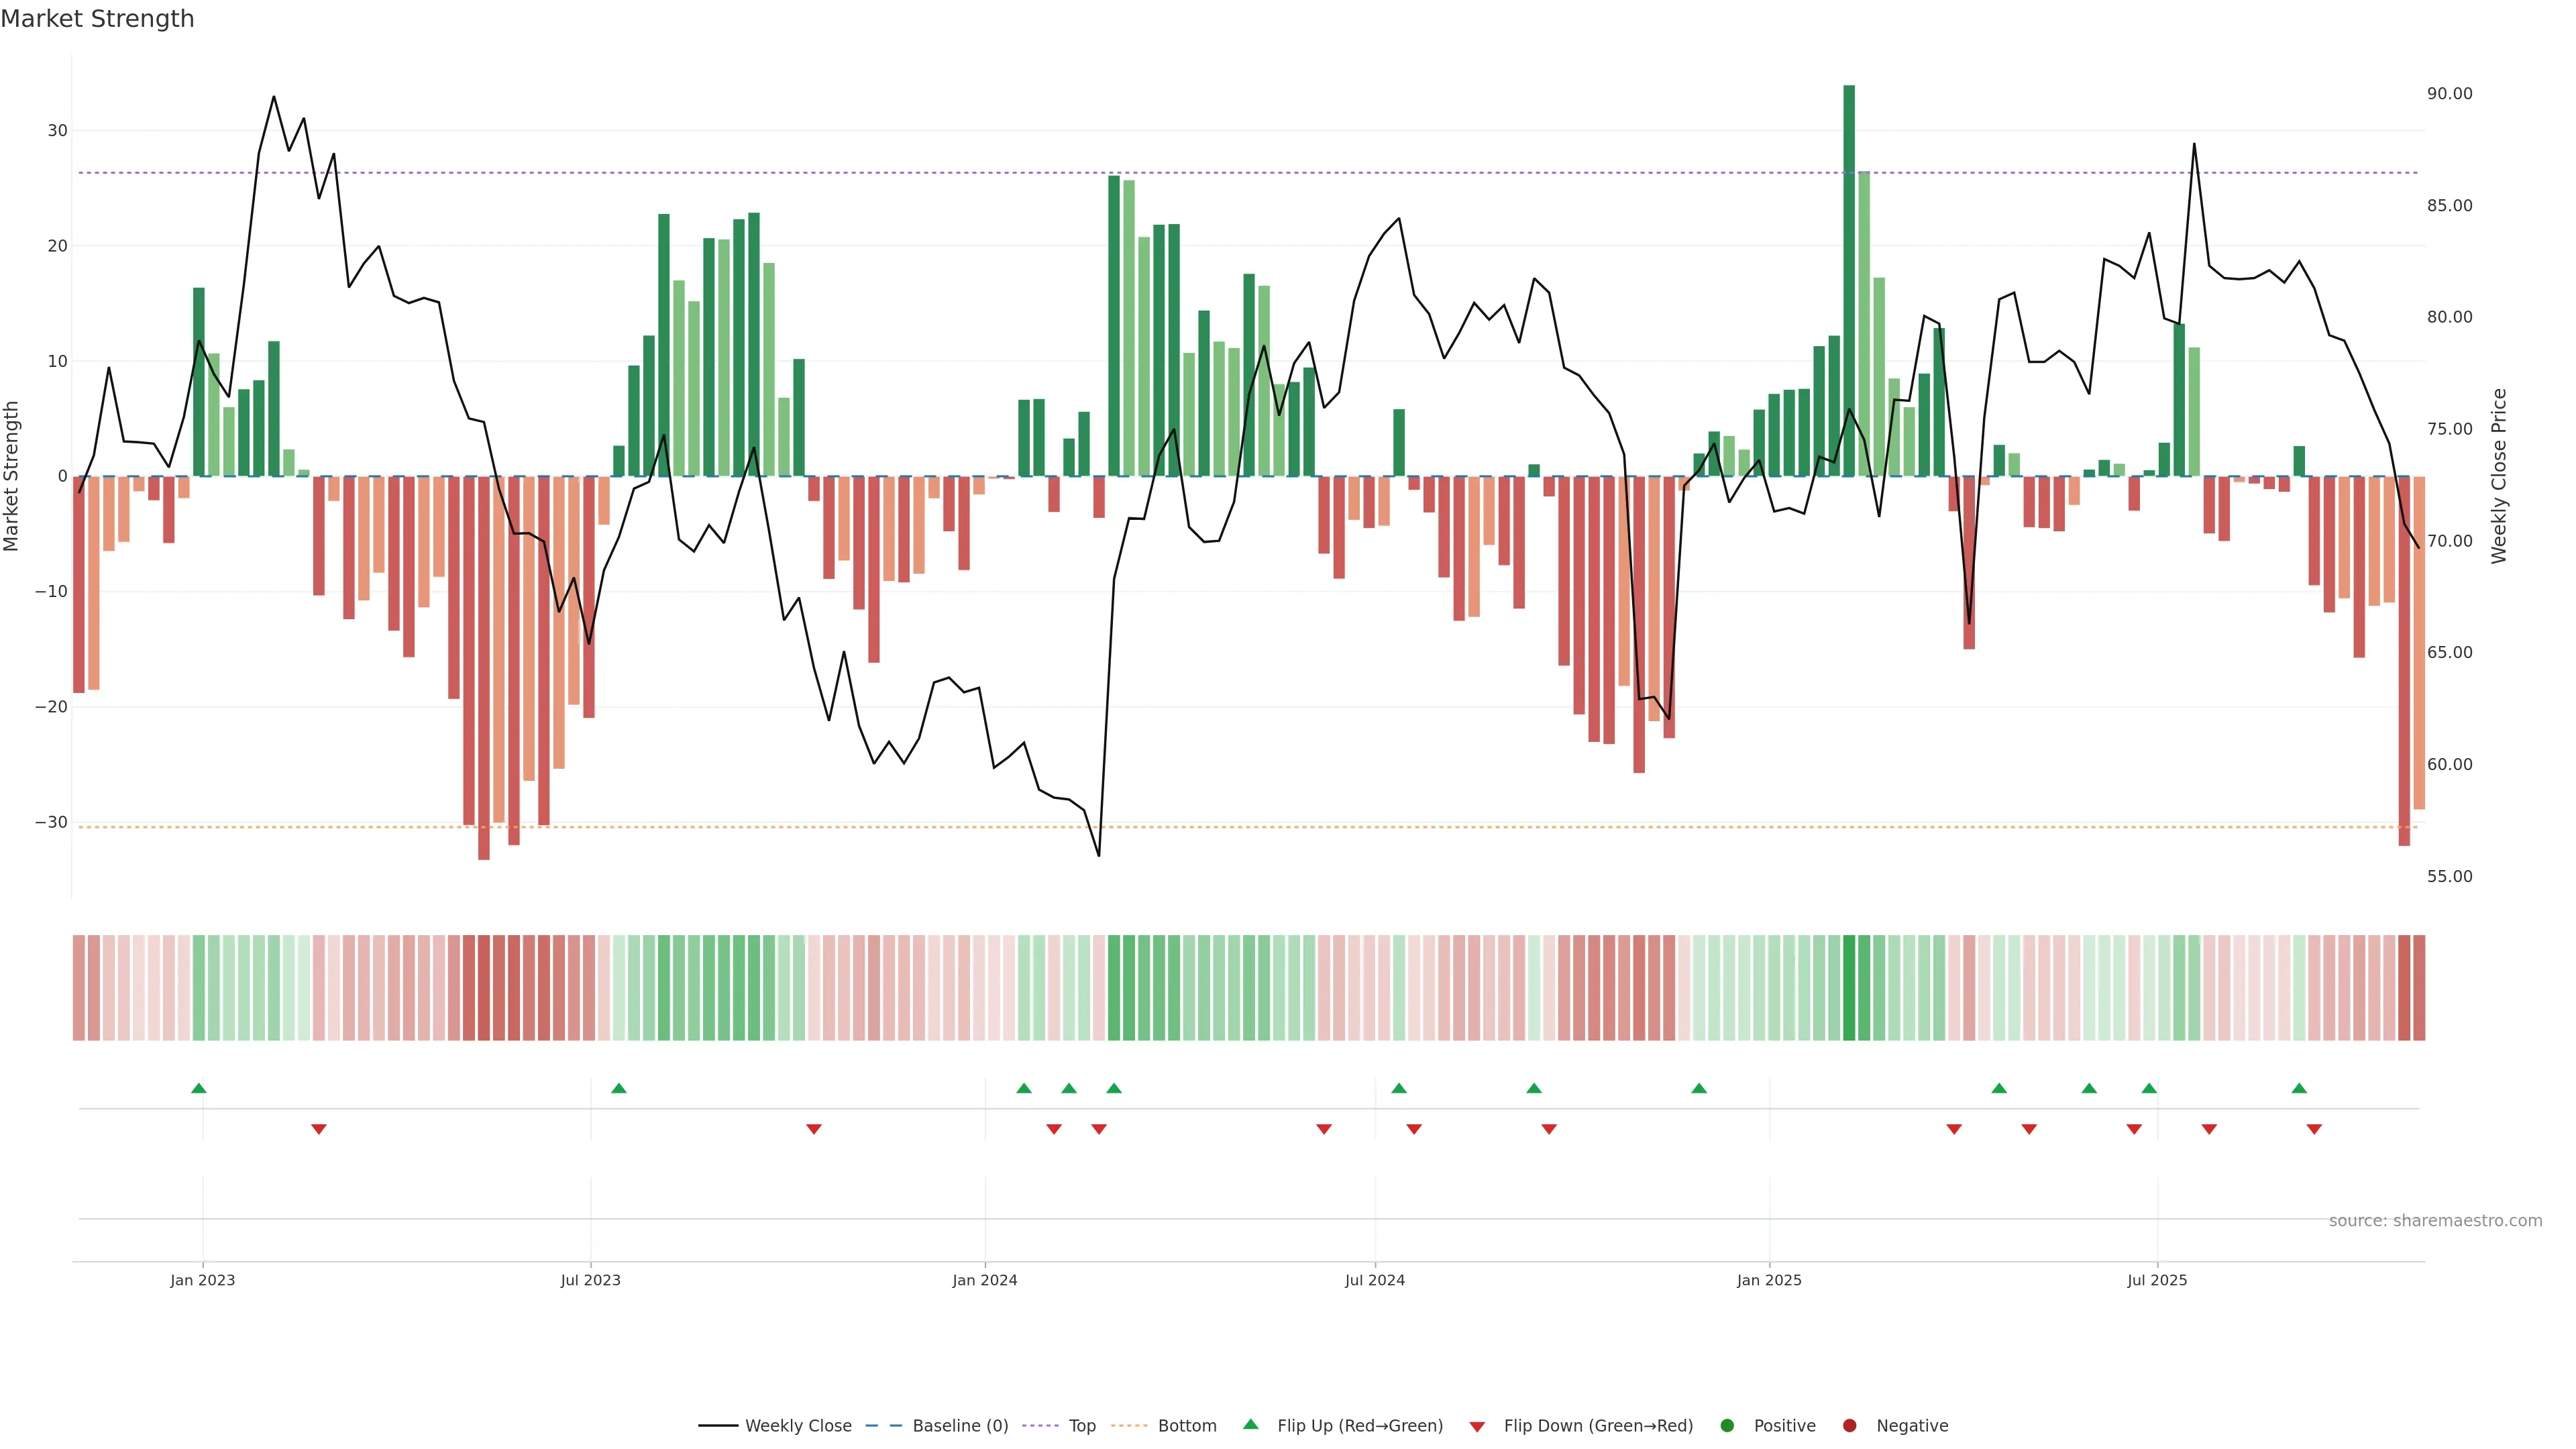Click the Weekly Close Price axis title
This screenshot has height=1449, width=2576.
(2499, 476)
